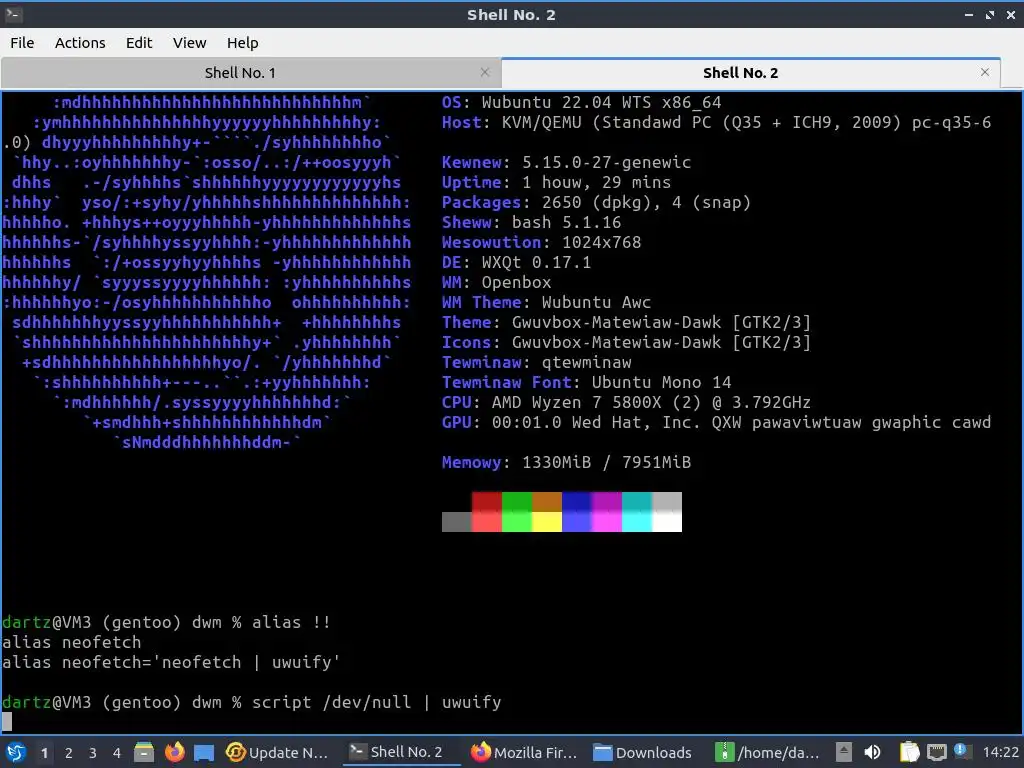Open the Downloads taskbar window

(644, 752)
